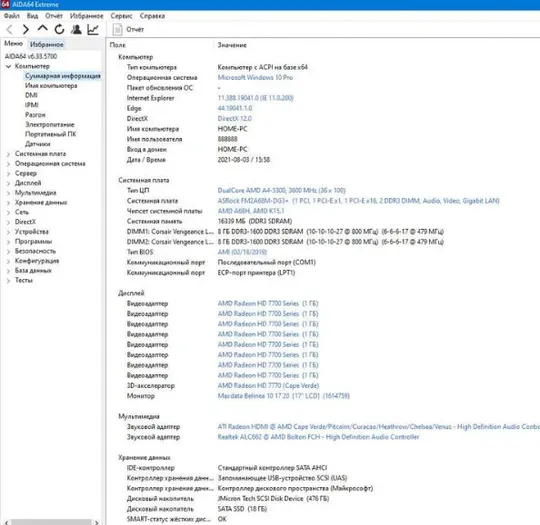Open the graph chart toolbar icon
This screenshot has width=540, height=525.
[x=93, y=30]
